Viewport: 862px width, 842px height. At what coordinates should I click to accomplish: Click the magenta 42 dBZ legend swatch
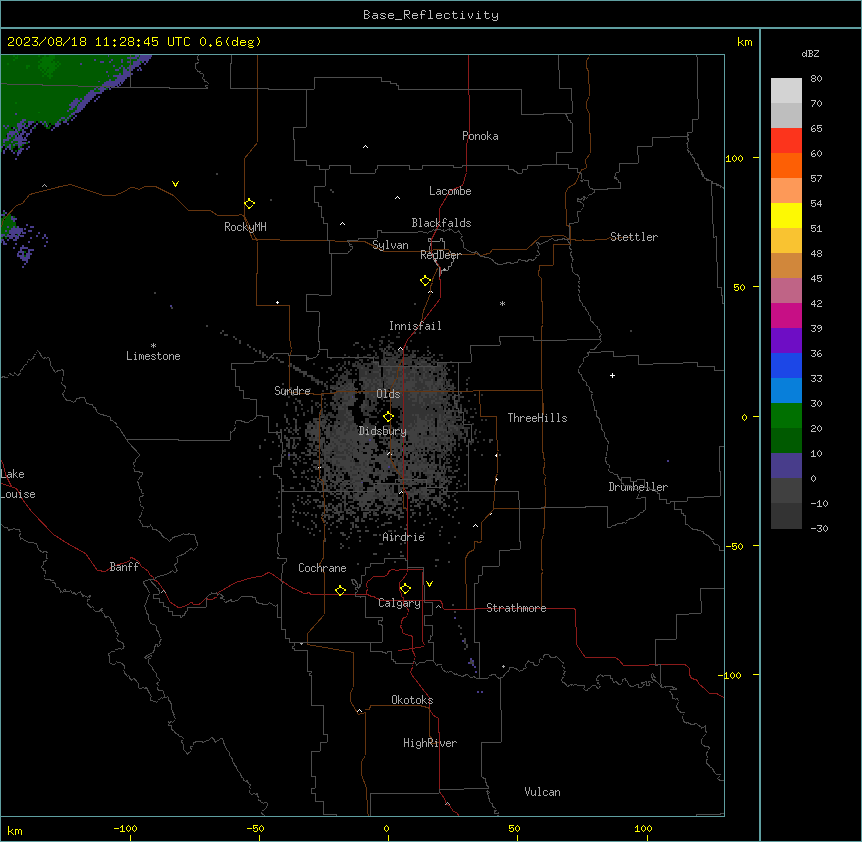[x=786, y=315]
